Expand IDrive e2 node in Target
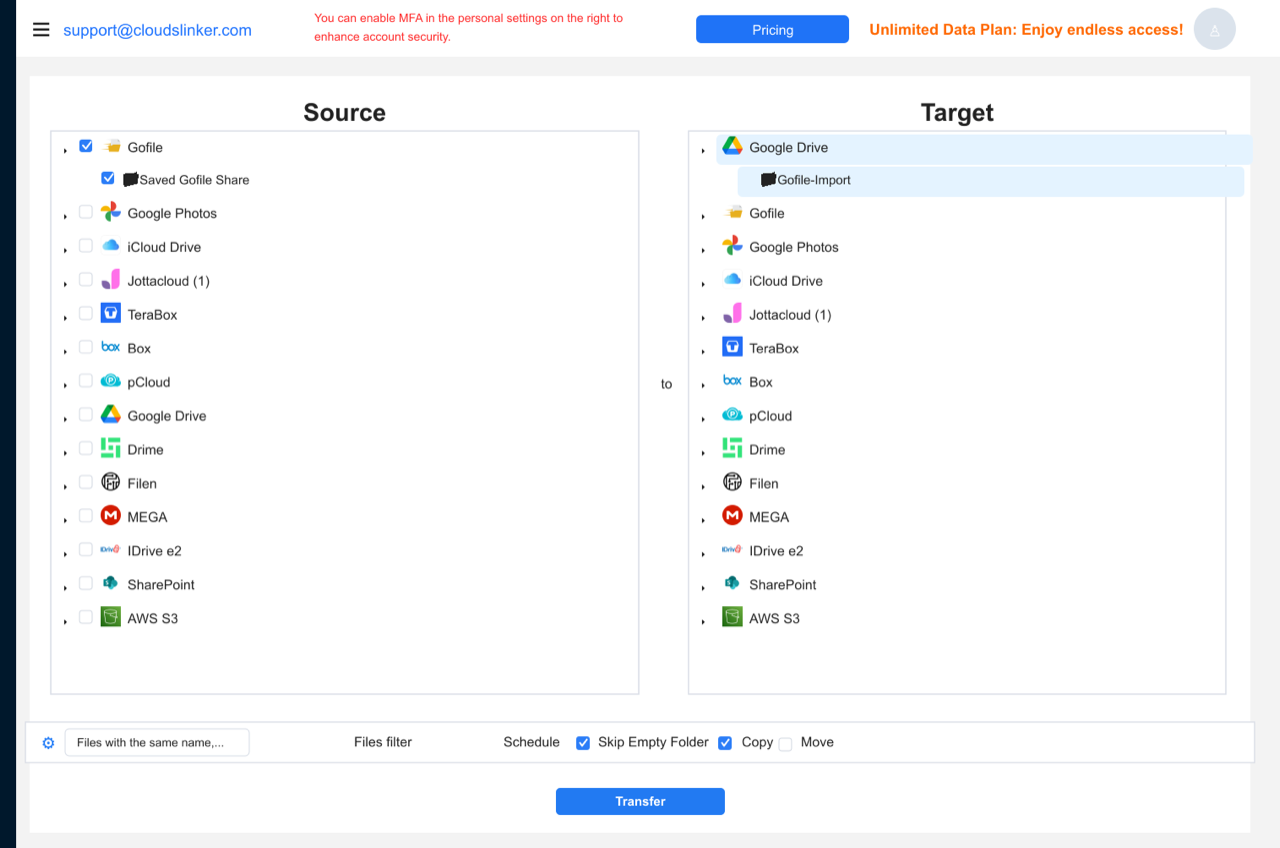The image size is (1280, 848). coord(703,554)
